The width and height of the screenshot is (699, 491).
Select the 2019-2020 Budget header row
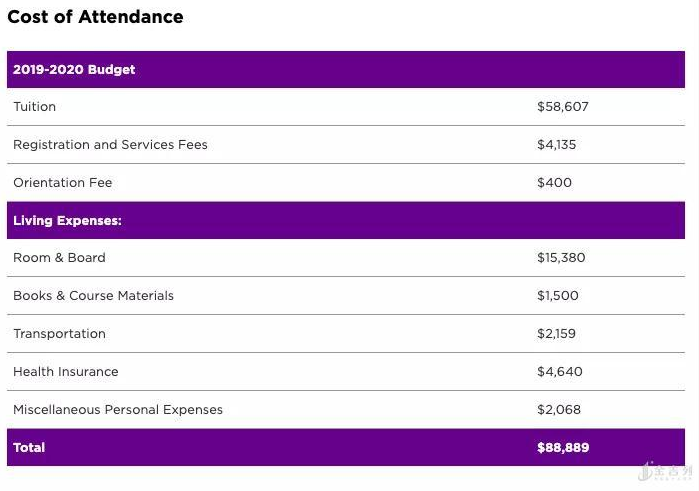click(x=74, y=70)
